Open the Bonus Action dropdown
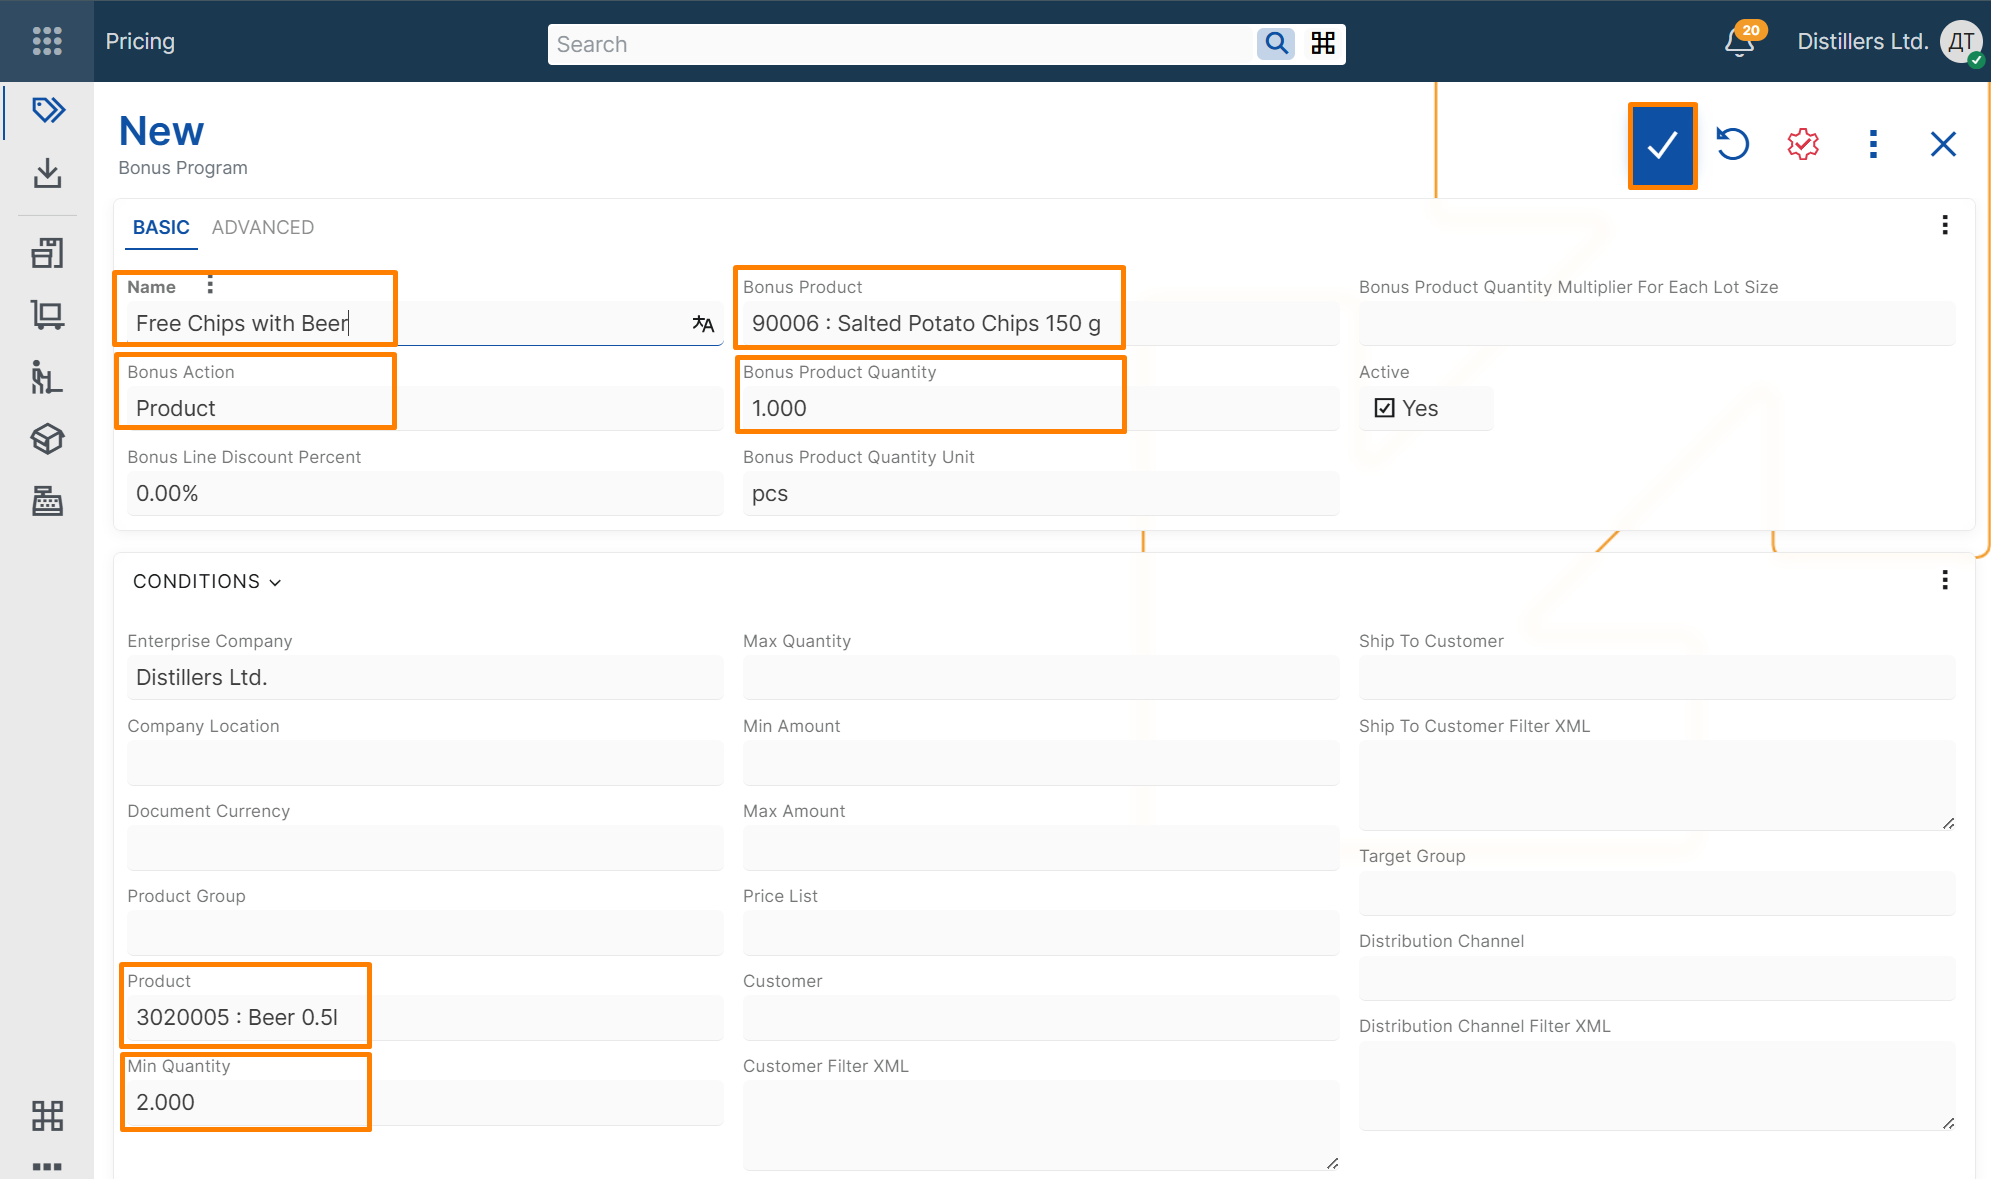The width and height of the screenshot is (1991, 1179). pyautogui.click(x=424, y=408)
